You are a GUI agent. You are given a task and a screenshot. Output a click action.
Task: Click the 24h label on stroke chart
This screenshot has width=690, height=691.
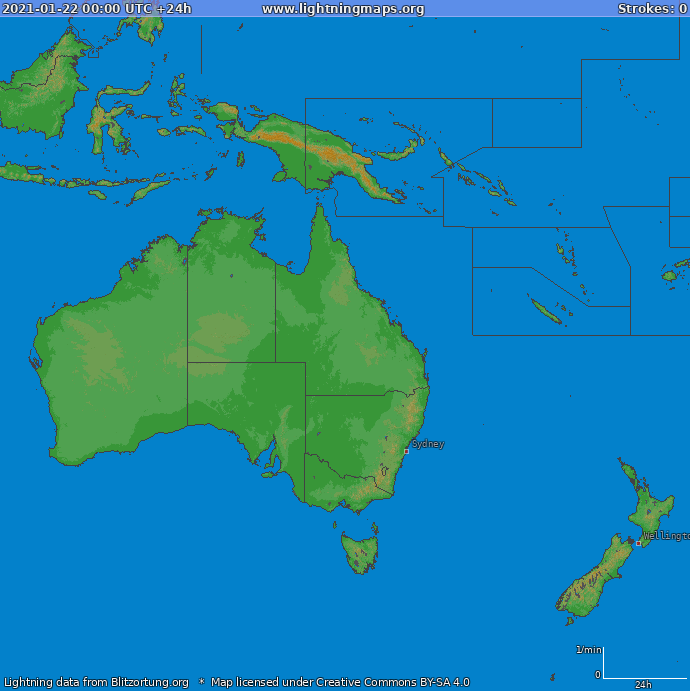point(643,684)
